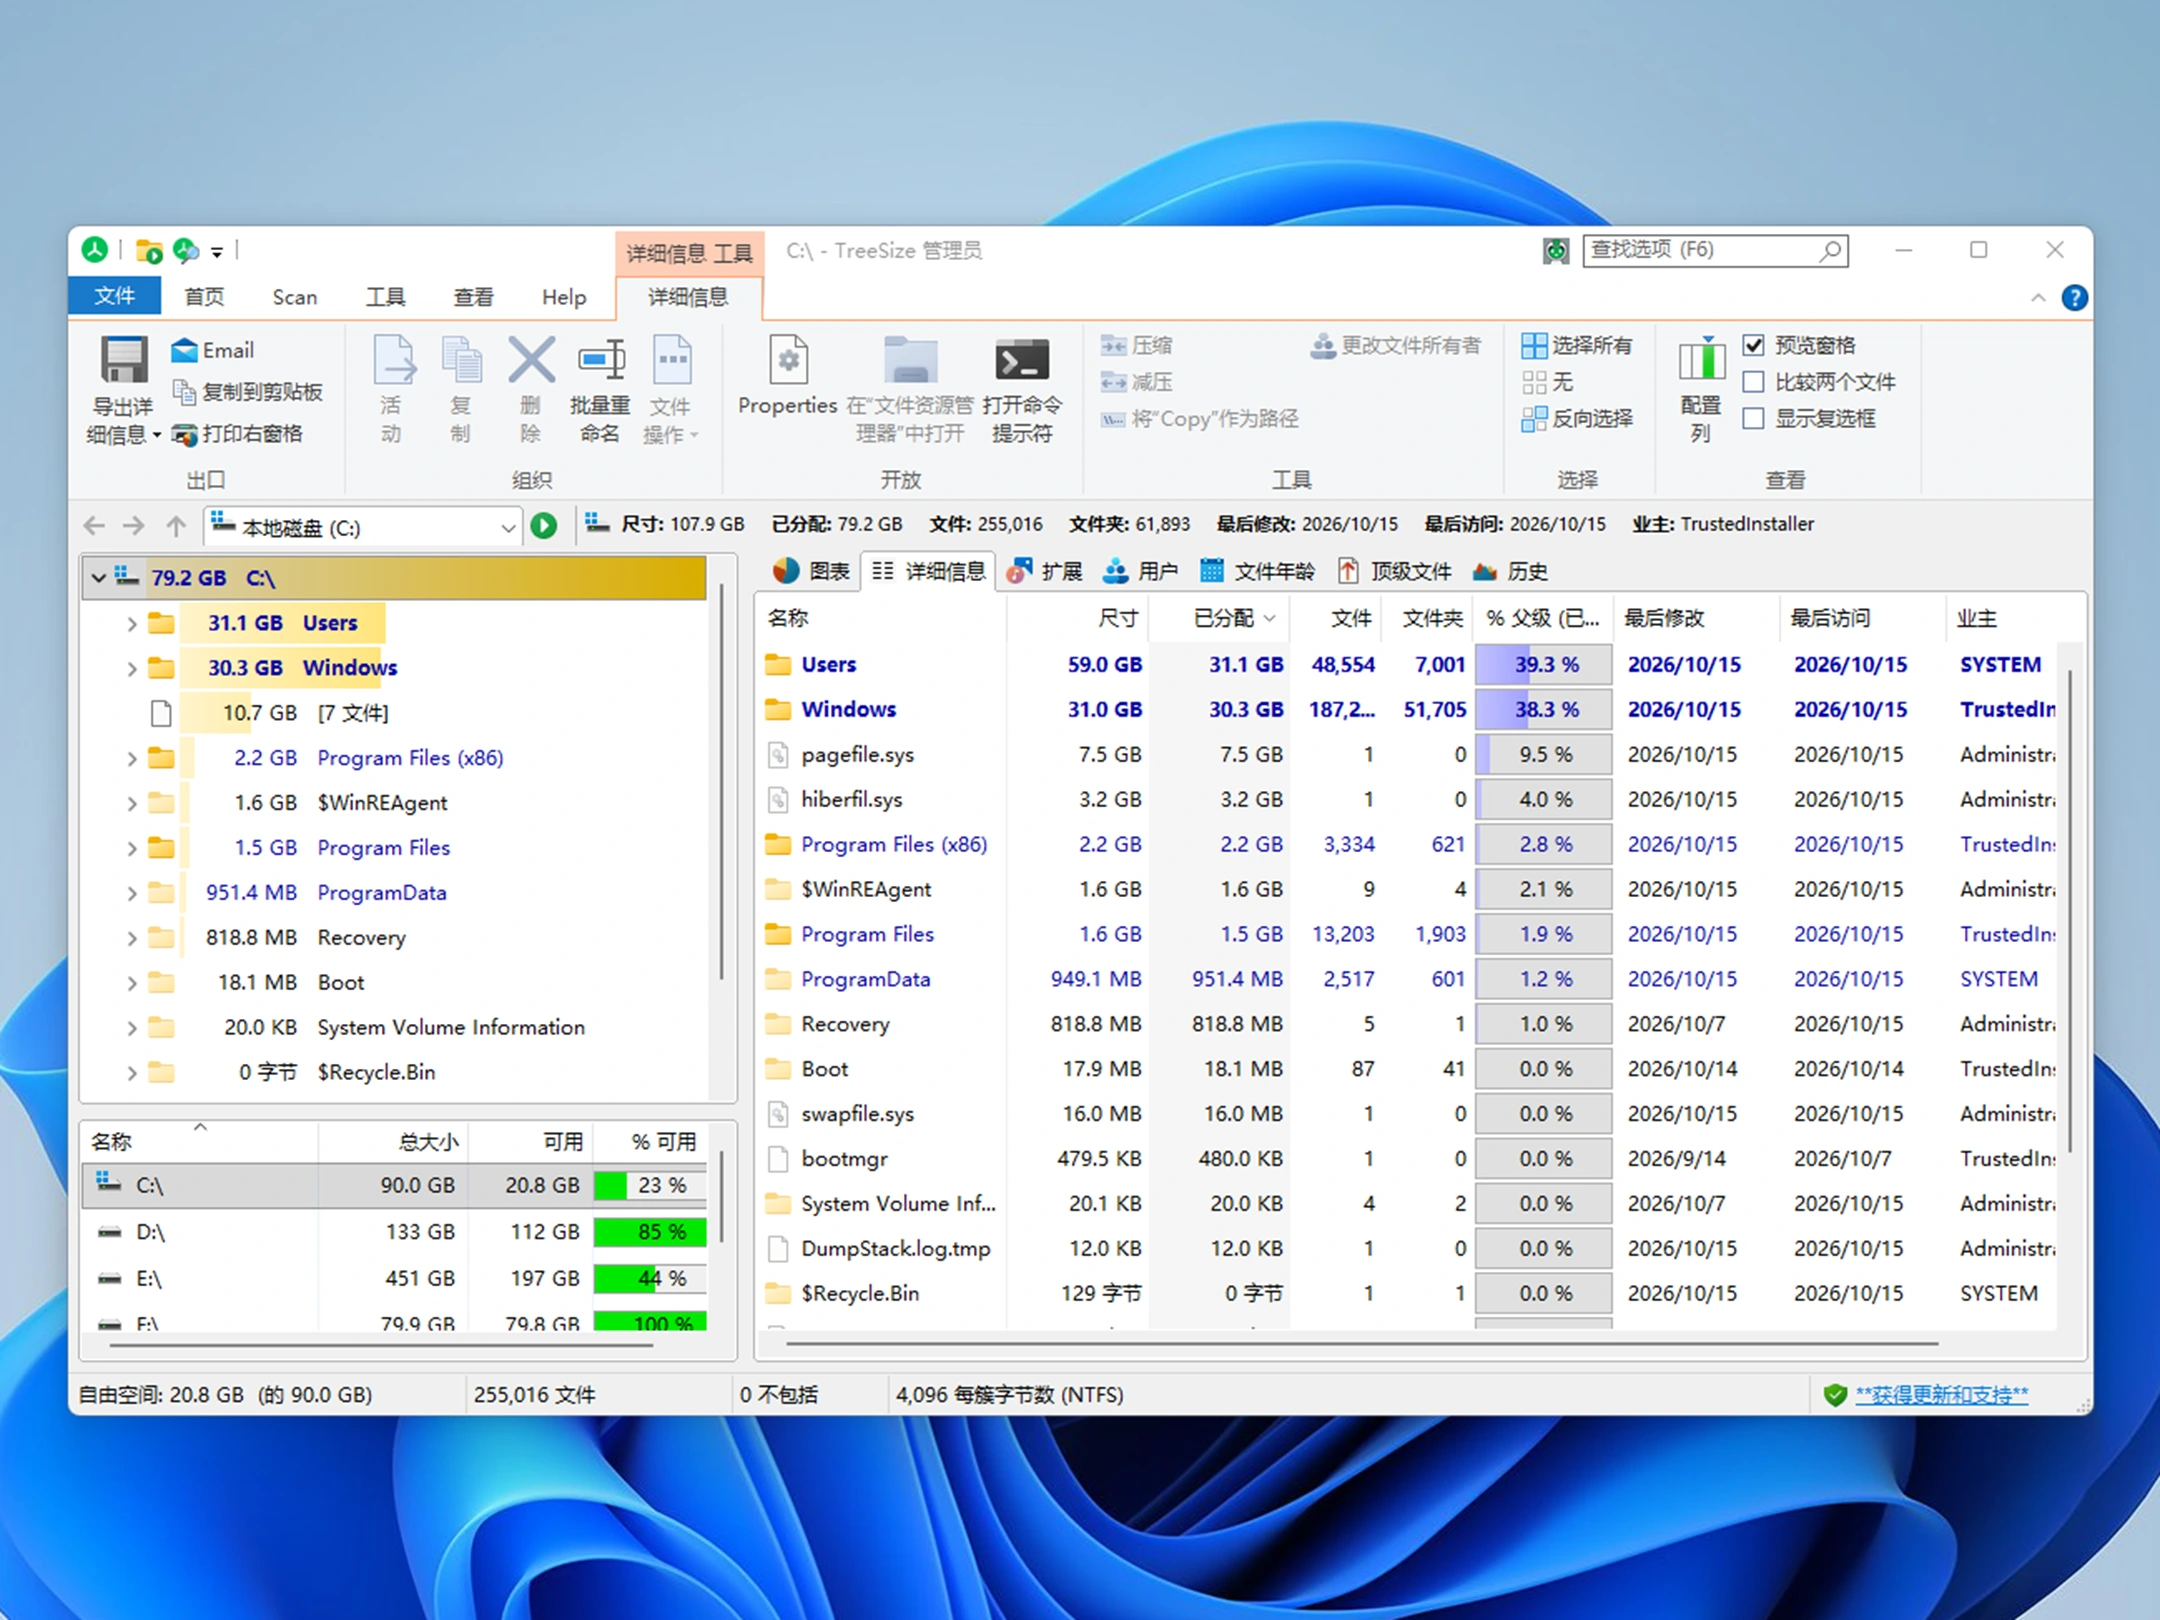Enable Compare two files (比较两个文件) checkbox
Viewport: 2160px width, 1620px height.
pyautogui.click(x=1753, y=382)
